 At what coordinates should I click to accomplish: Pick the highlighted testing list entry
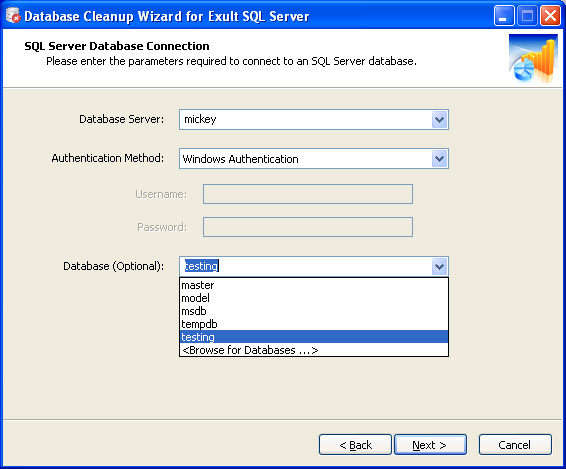click(x=314, y=337)
